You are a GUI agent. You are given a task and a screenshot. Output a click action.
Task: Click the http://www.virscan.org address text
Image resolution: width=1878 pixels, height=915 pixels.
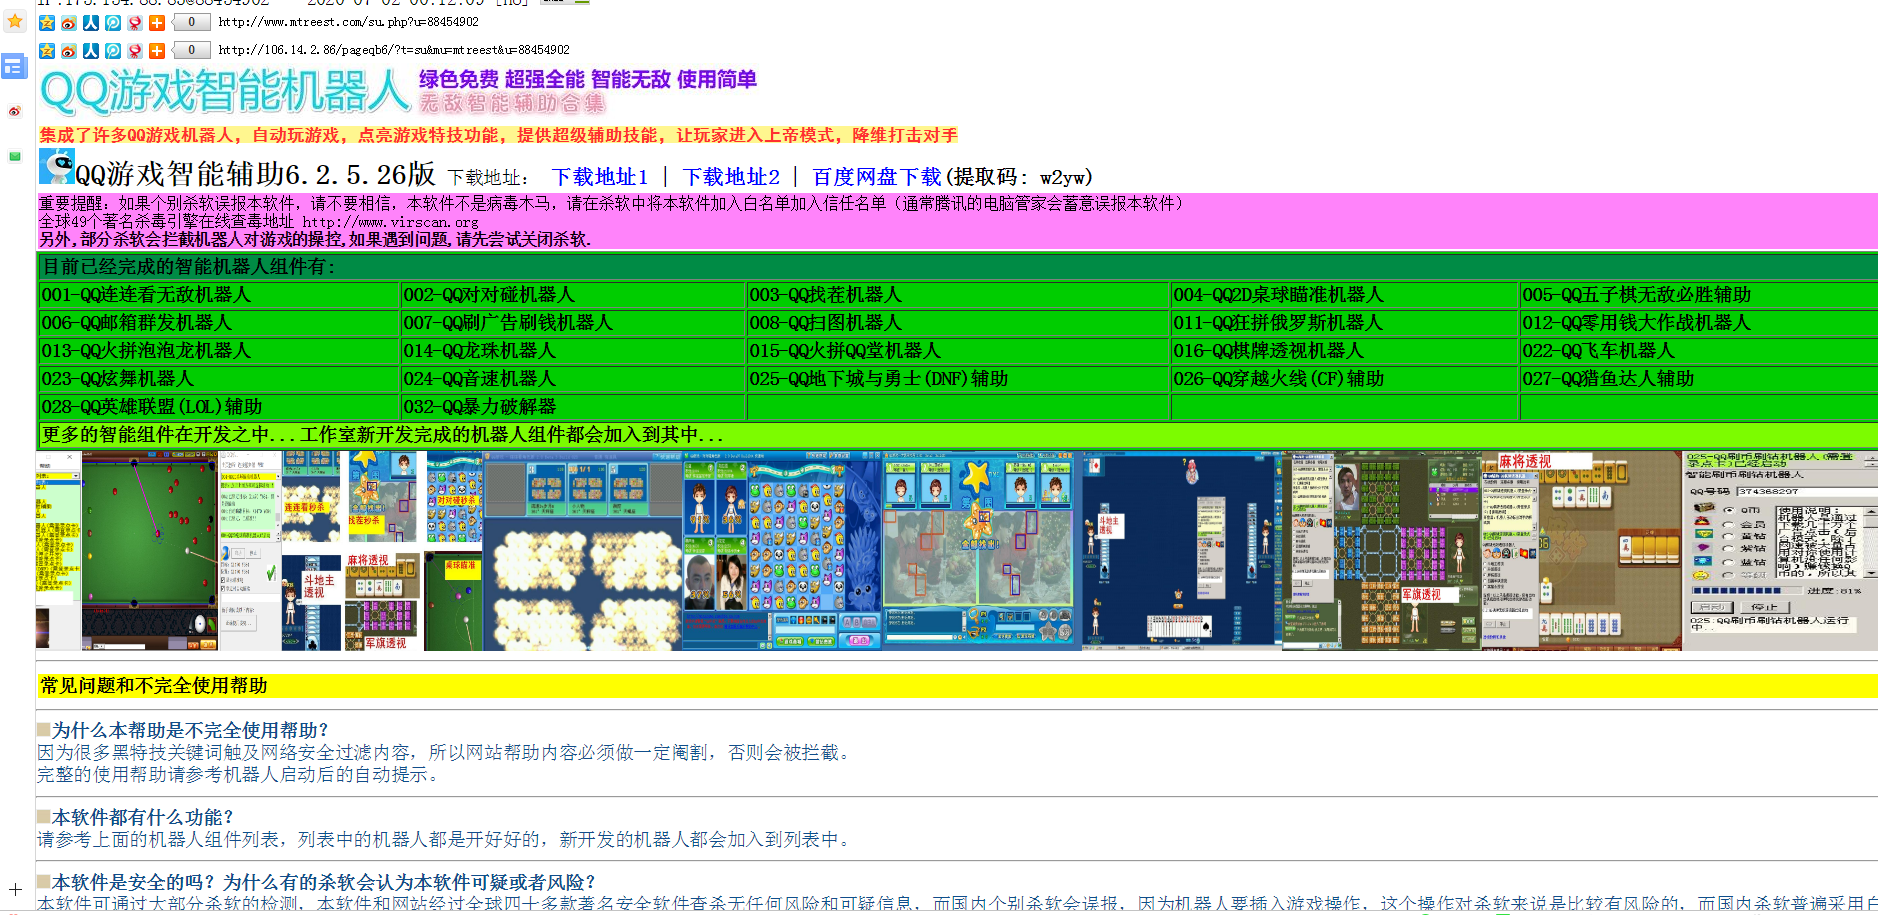click(x=390, y=222)
